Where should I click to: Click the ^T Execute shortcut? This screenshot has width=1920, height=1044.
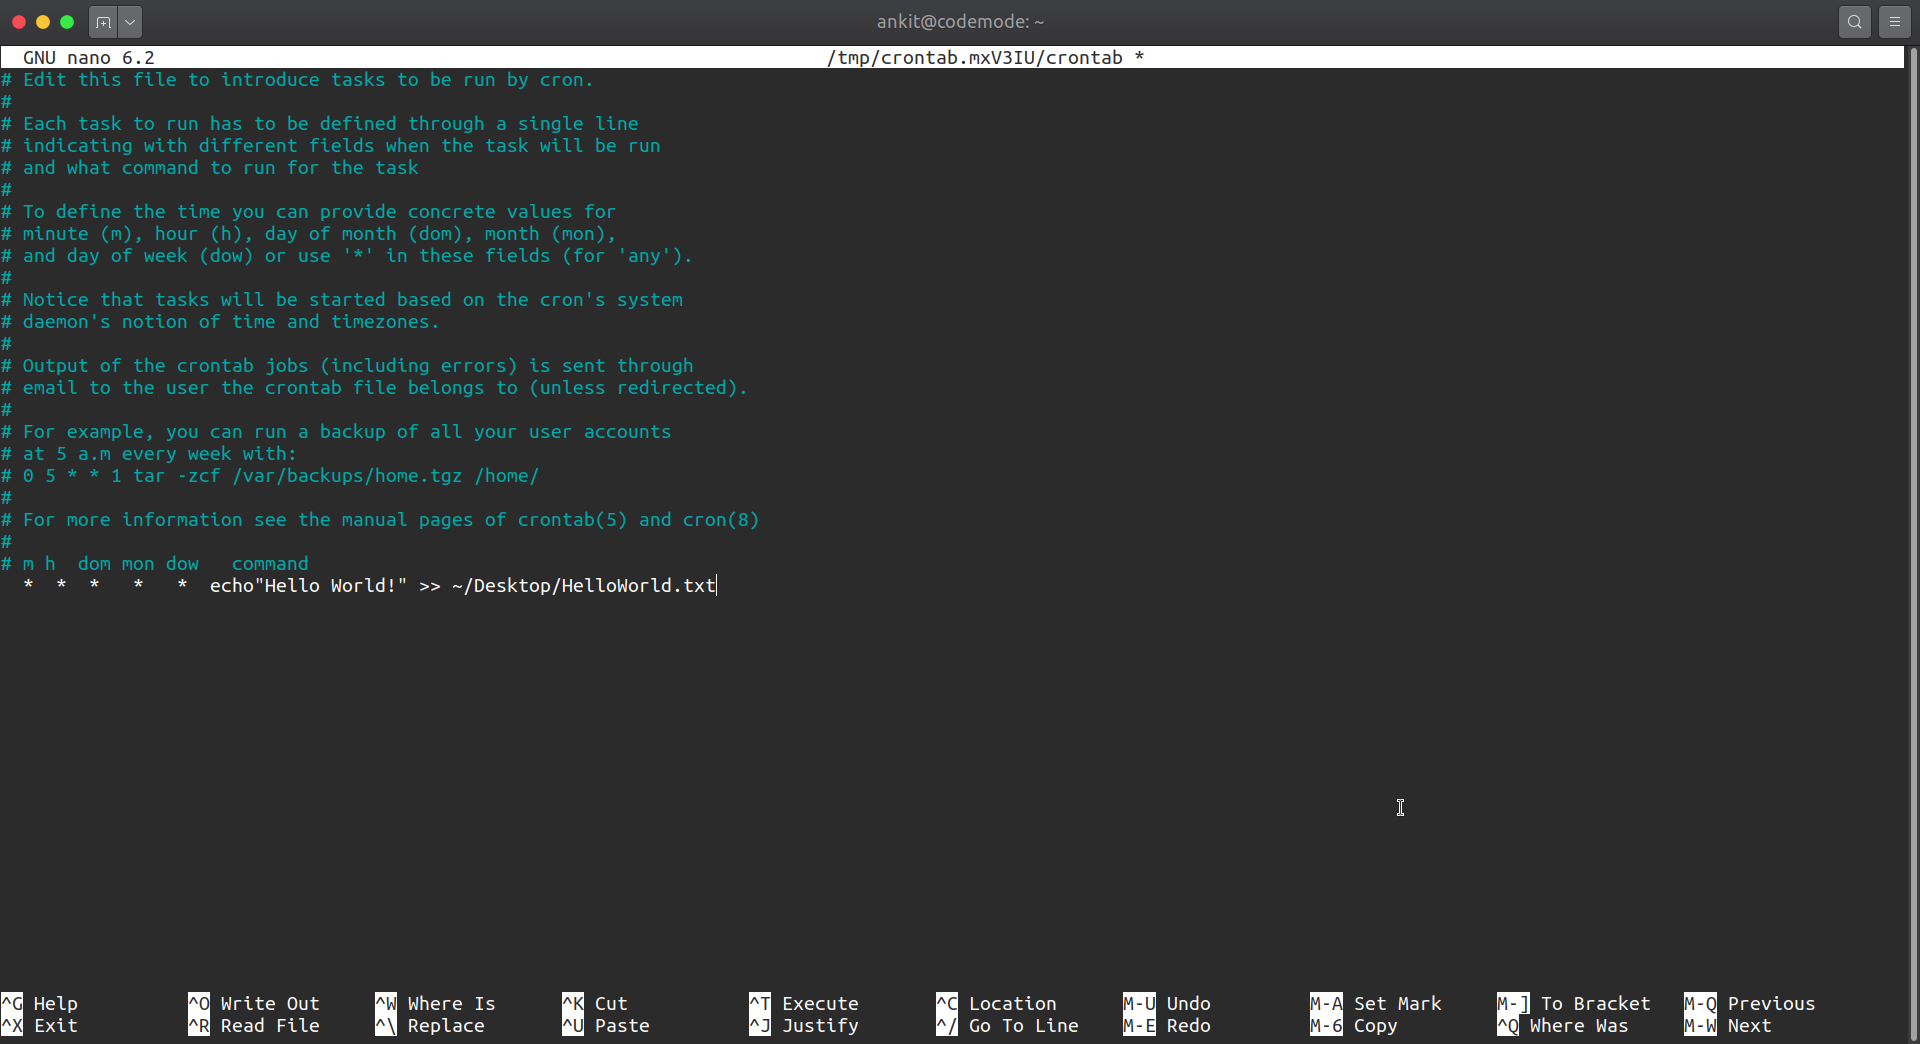click(804, 1003)
